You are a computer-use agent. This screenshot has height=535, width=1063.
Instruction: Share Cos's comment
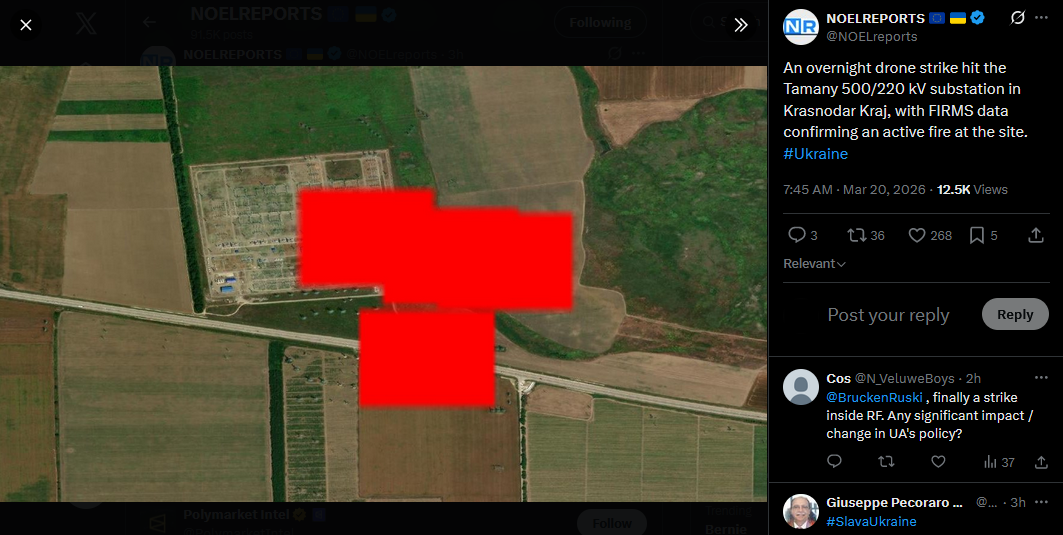point(1041,462)
